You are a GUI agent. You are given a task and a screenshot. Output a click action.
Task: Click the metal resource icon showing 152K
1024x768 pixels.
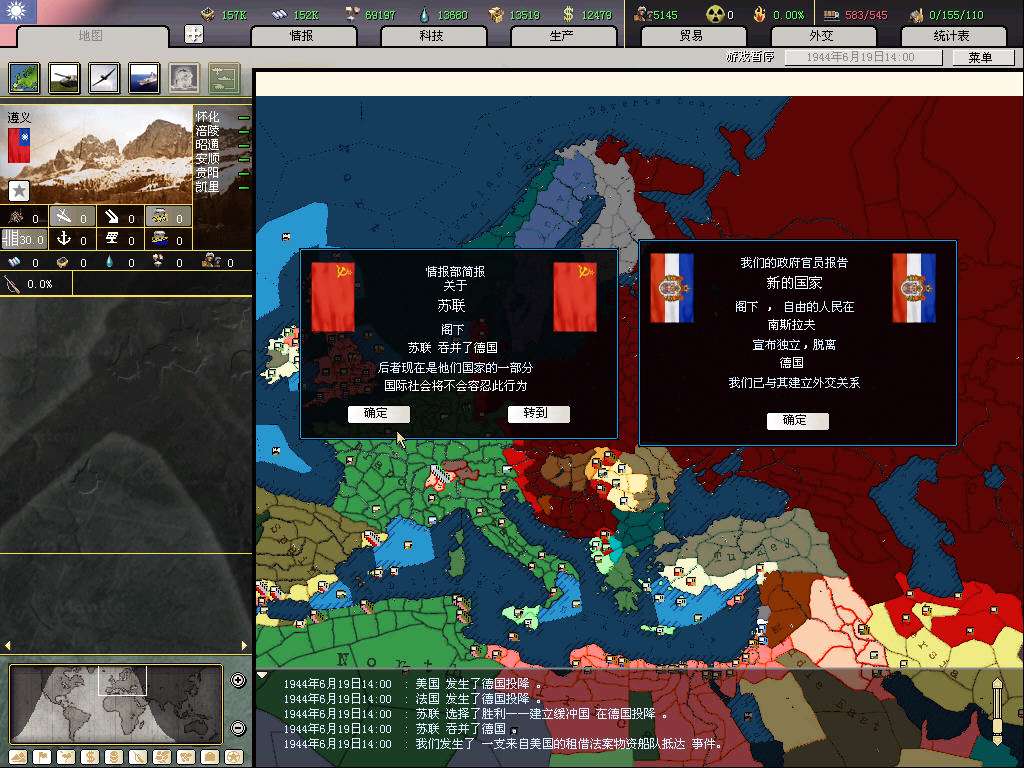point(279,14)
